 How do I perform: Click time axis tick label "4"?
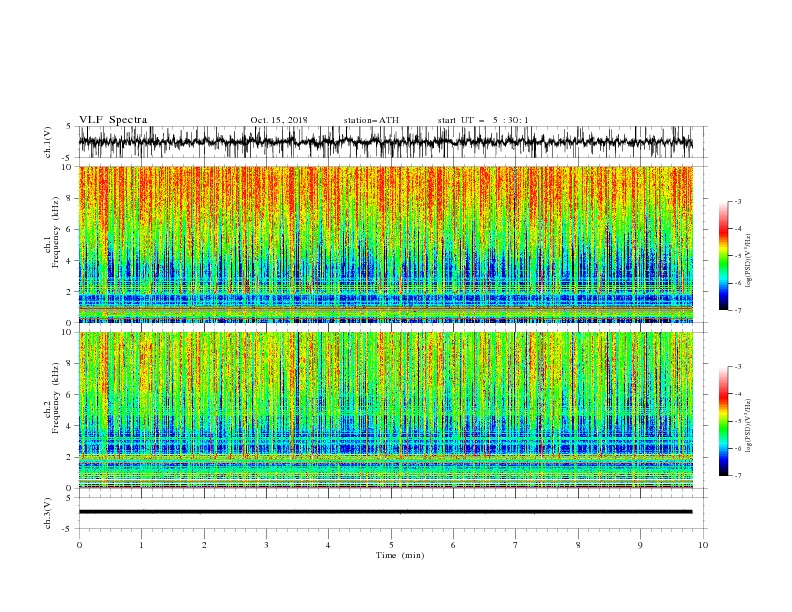click(x=329, y=545)
